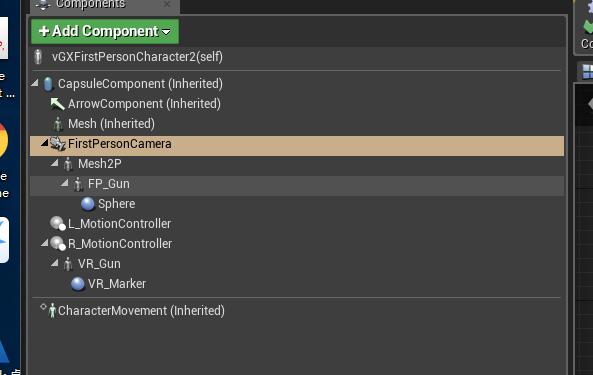
Task: Select the Mesh (Inherited) row
Action: pos(297,124)
